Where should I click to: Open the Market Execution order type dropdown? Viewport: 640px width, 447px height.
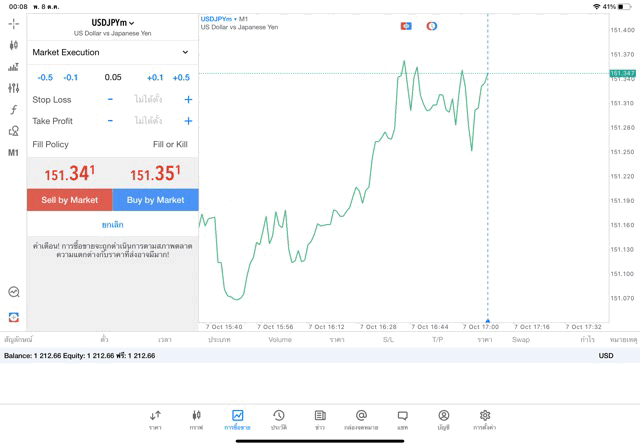(x=112, y=52)
